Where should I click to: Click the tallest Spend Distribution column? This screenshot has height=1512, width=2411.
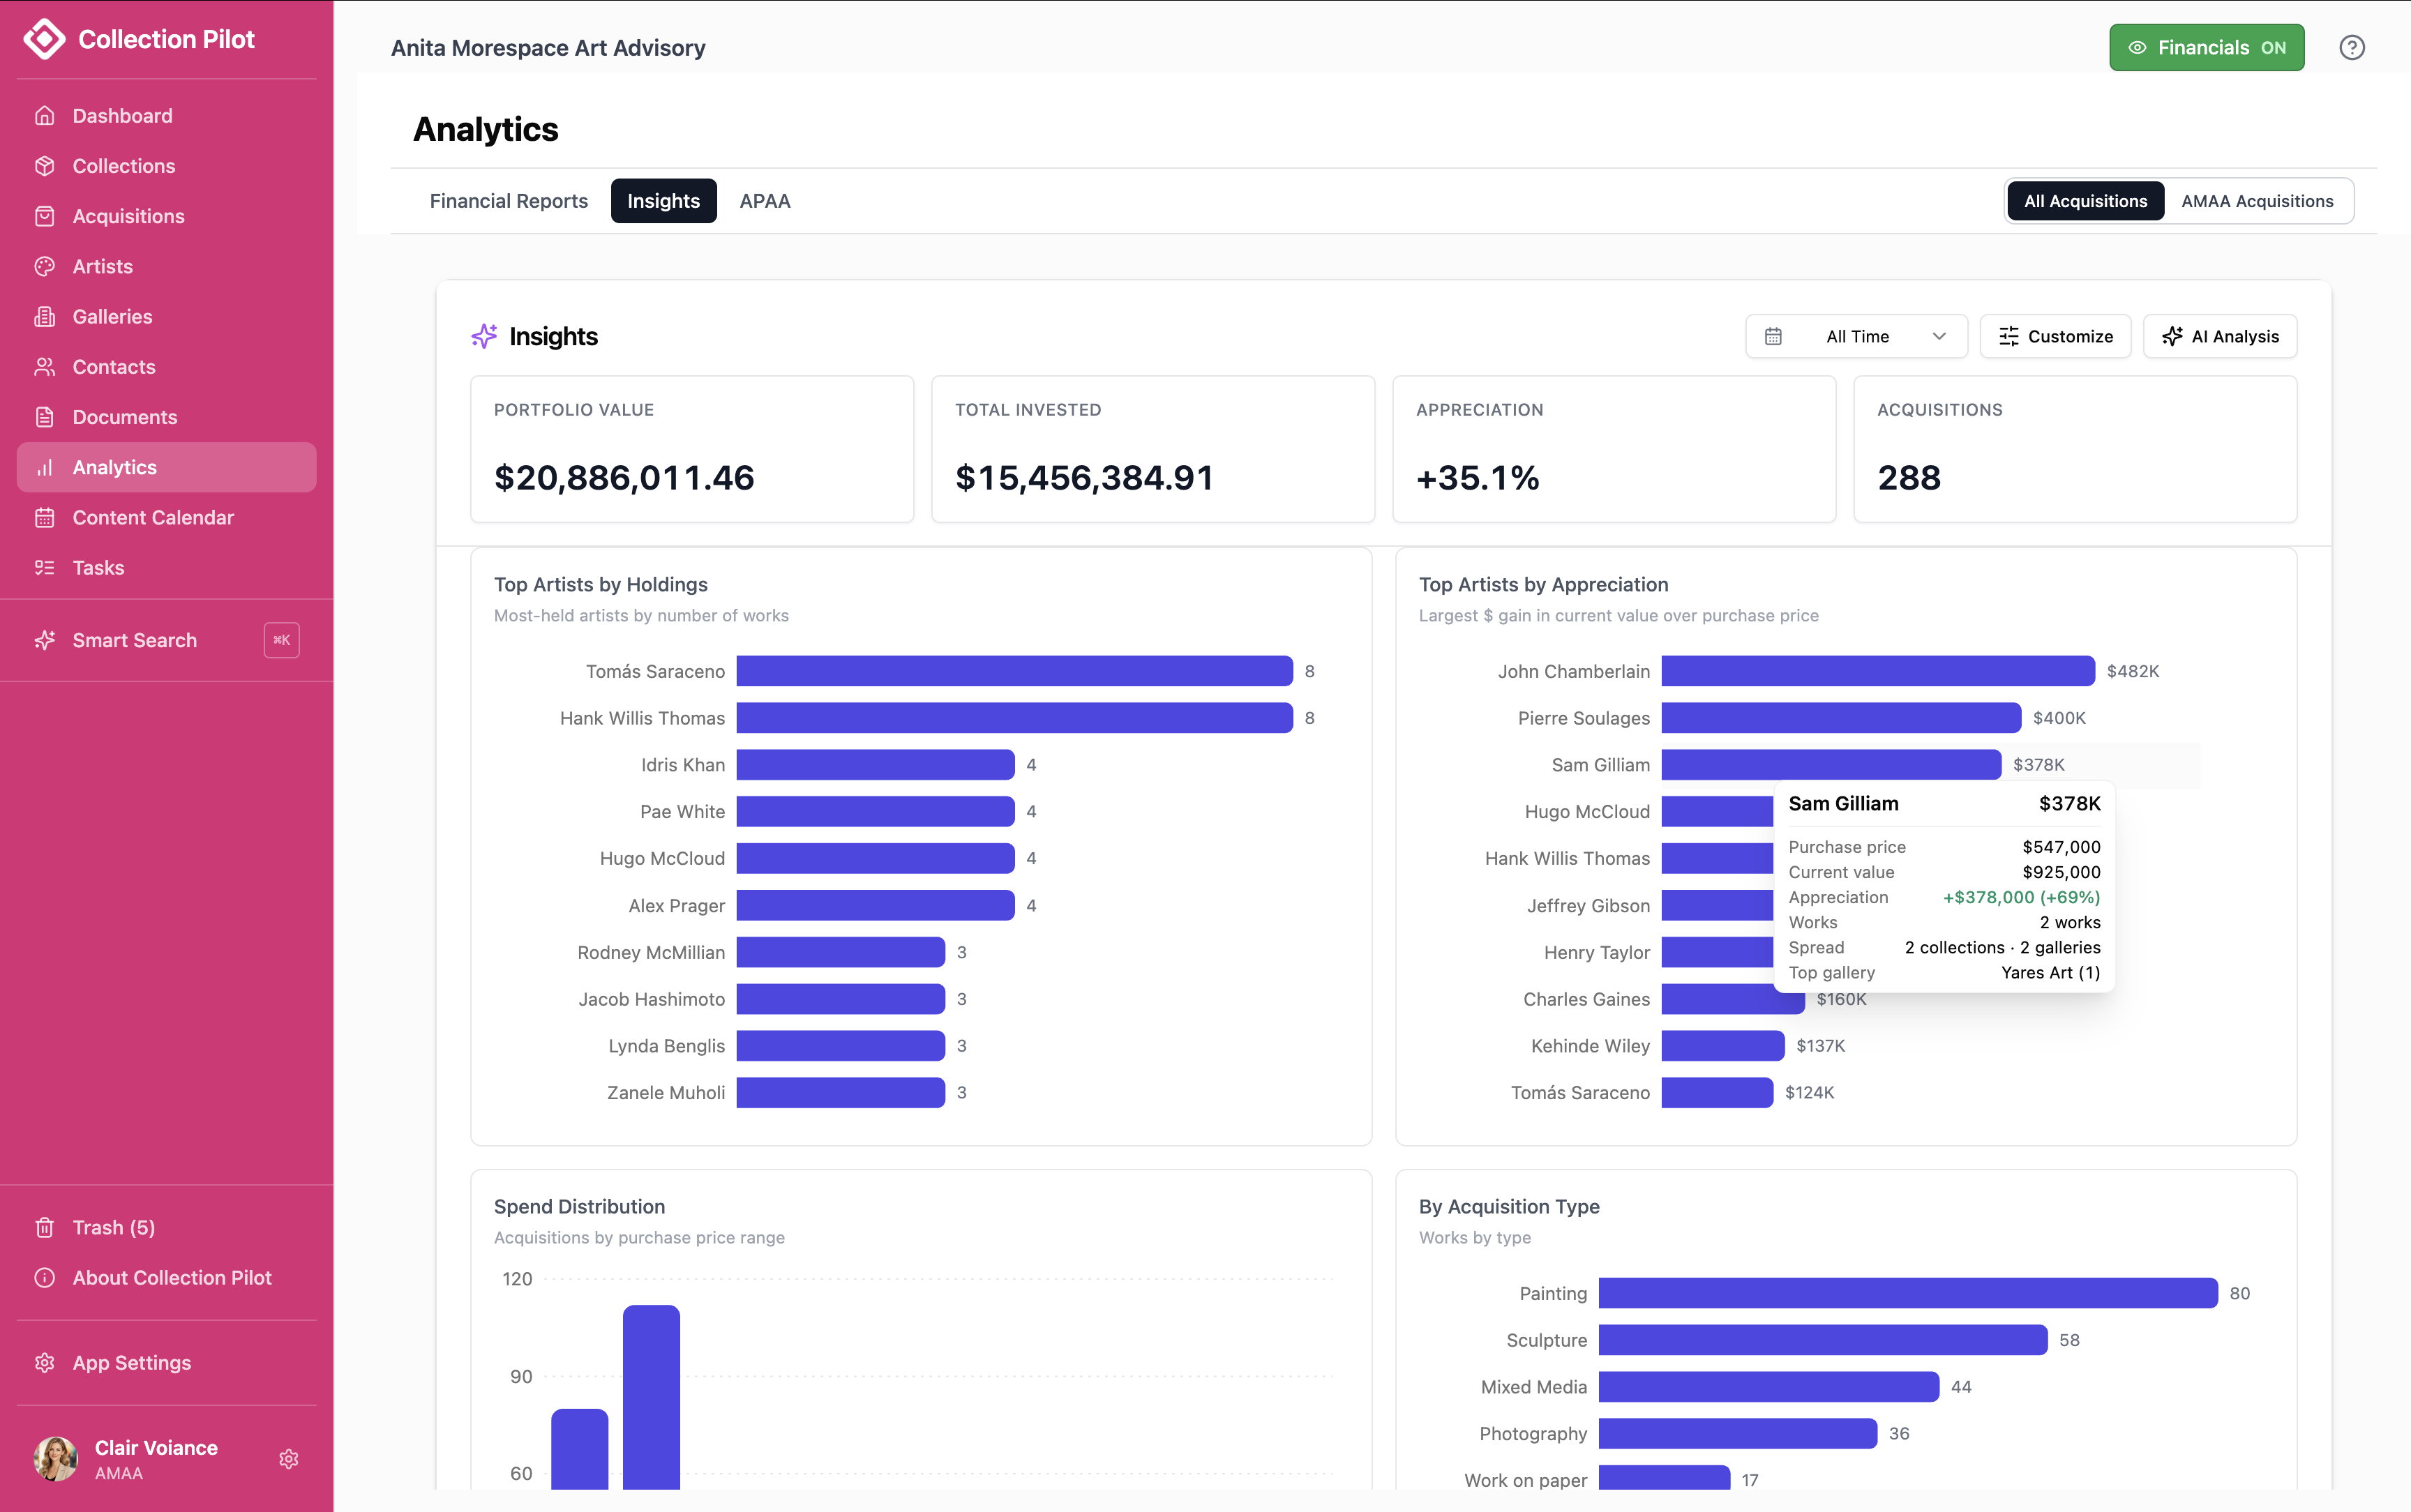(651, 1397)
